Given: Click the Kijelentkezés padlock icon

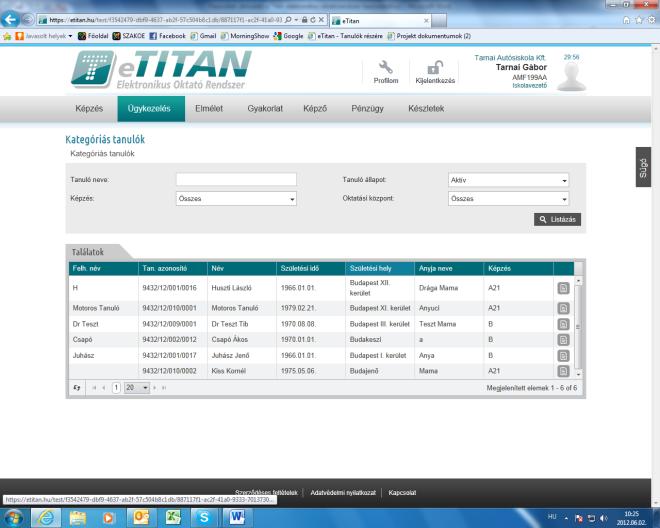Looking at the screenshot, I should point(435,67).
